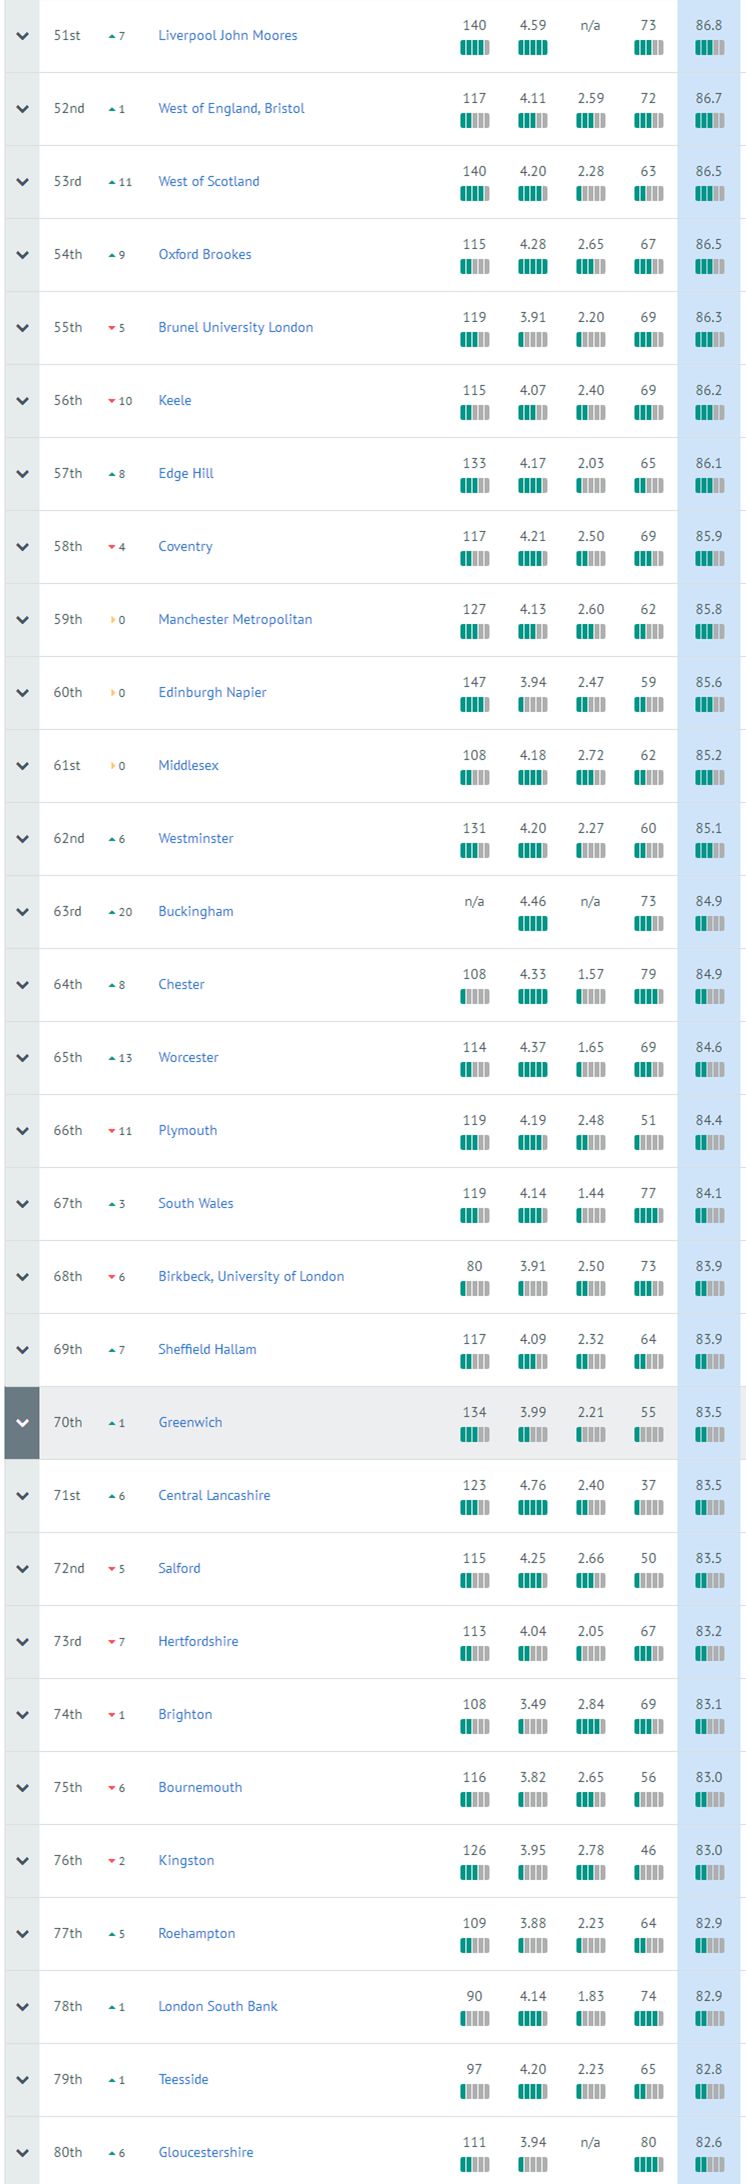Viewport: 746px width, 2184px height.
Task: Expand the highlighted Greenwich row chevron
Action: coord(22,1423)
